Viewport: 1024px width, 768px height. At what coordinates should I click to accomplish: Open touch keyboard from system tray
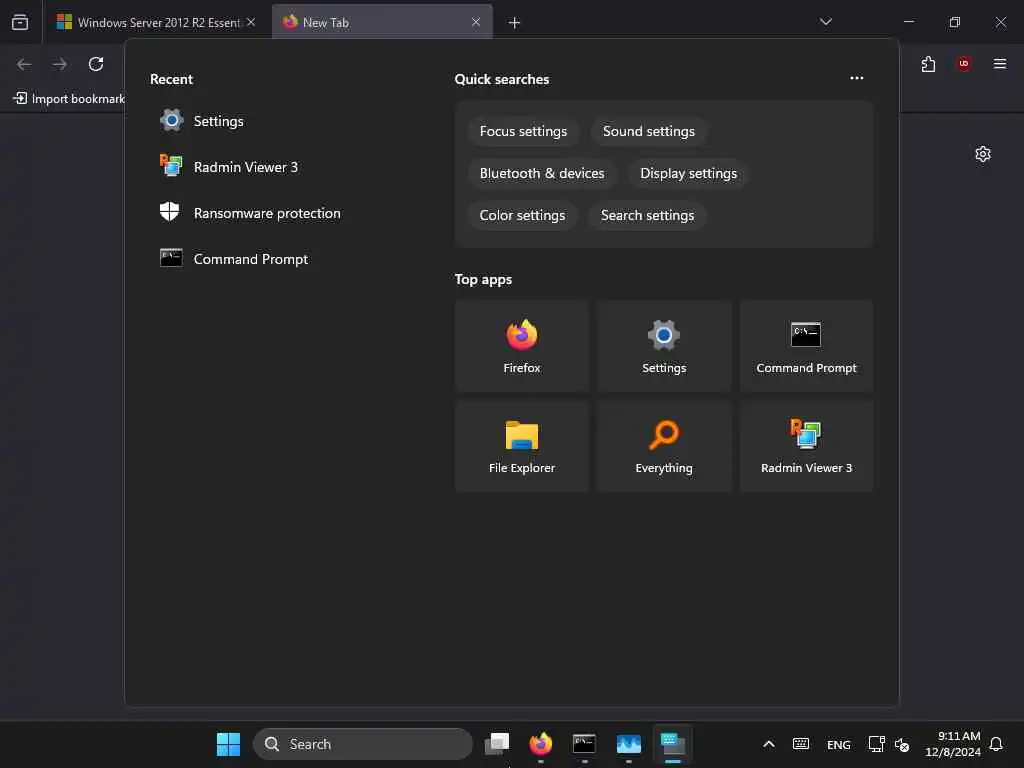pos(801,744)
